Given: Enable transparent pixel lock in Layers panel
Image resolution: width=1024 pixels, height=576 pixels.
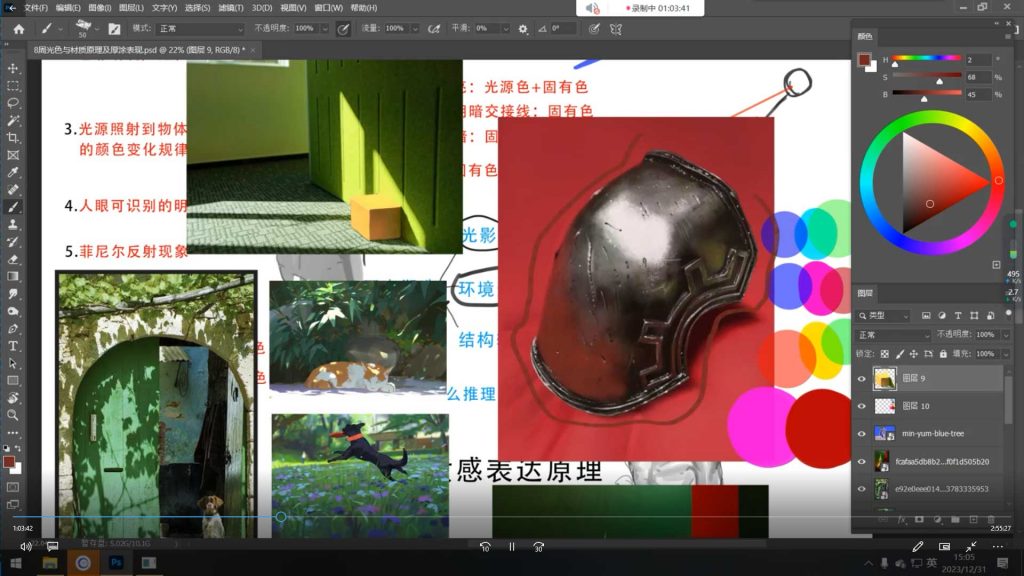Looking at the screenshot, I should pos(885,353).
